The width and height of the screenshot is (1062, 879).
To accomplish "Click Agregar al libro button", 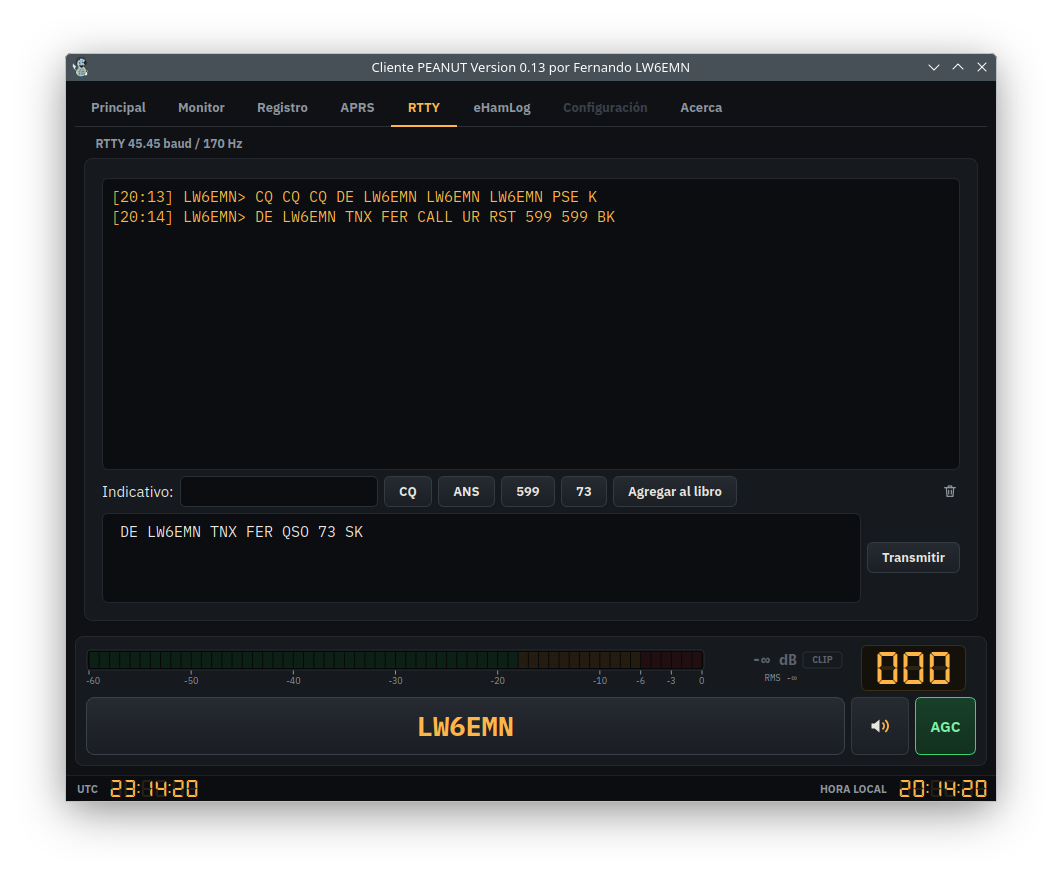I will tap(675, 492).
